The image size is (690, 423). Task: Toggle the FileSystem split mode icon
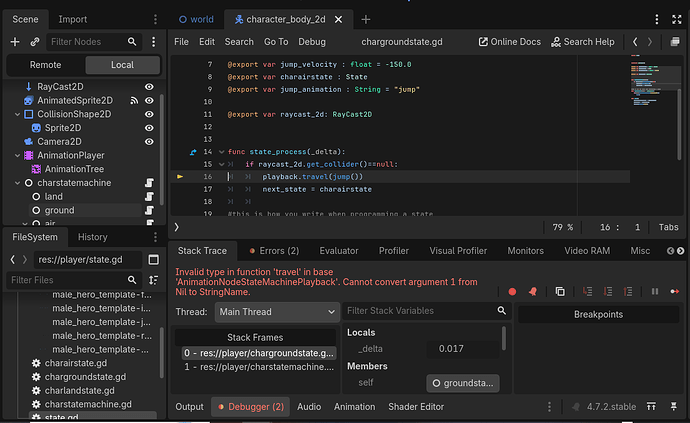coord(154,260)
